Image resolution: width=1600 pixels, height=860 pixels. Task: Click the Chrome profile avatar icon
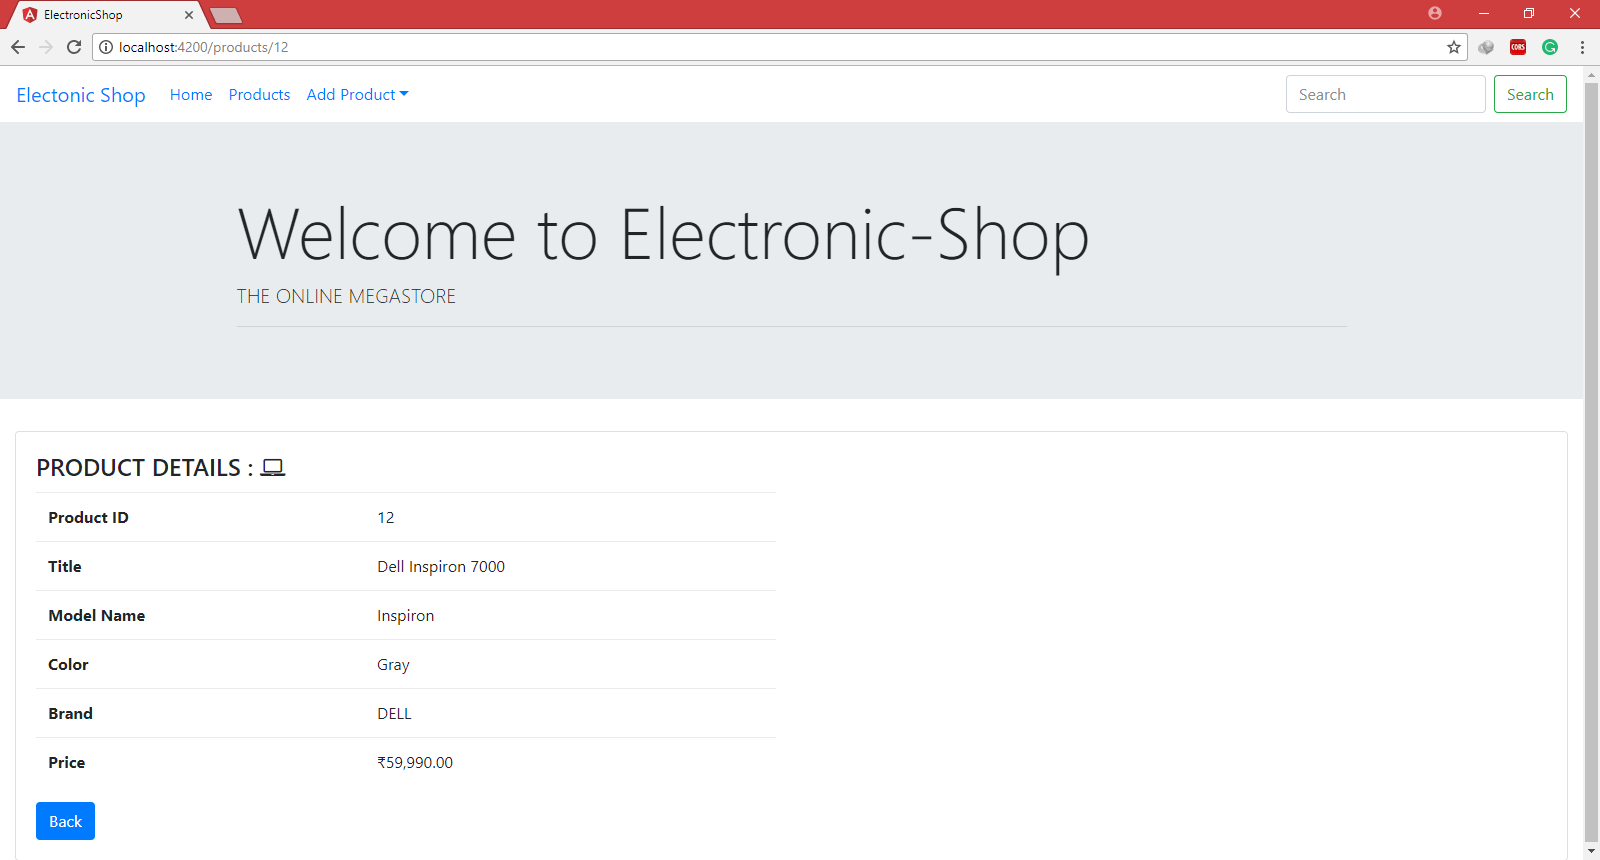pos(1435,13)
